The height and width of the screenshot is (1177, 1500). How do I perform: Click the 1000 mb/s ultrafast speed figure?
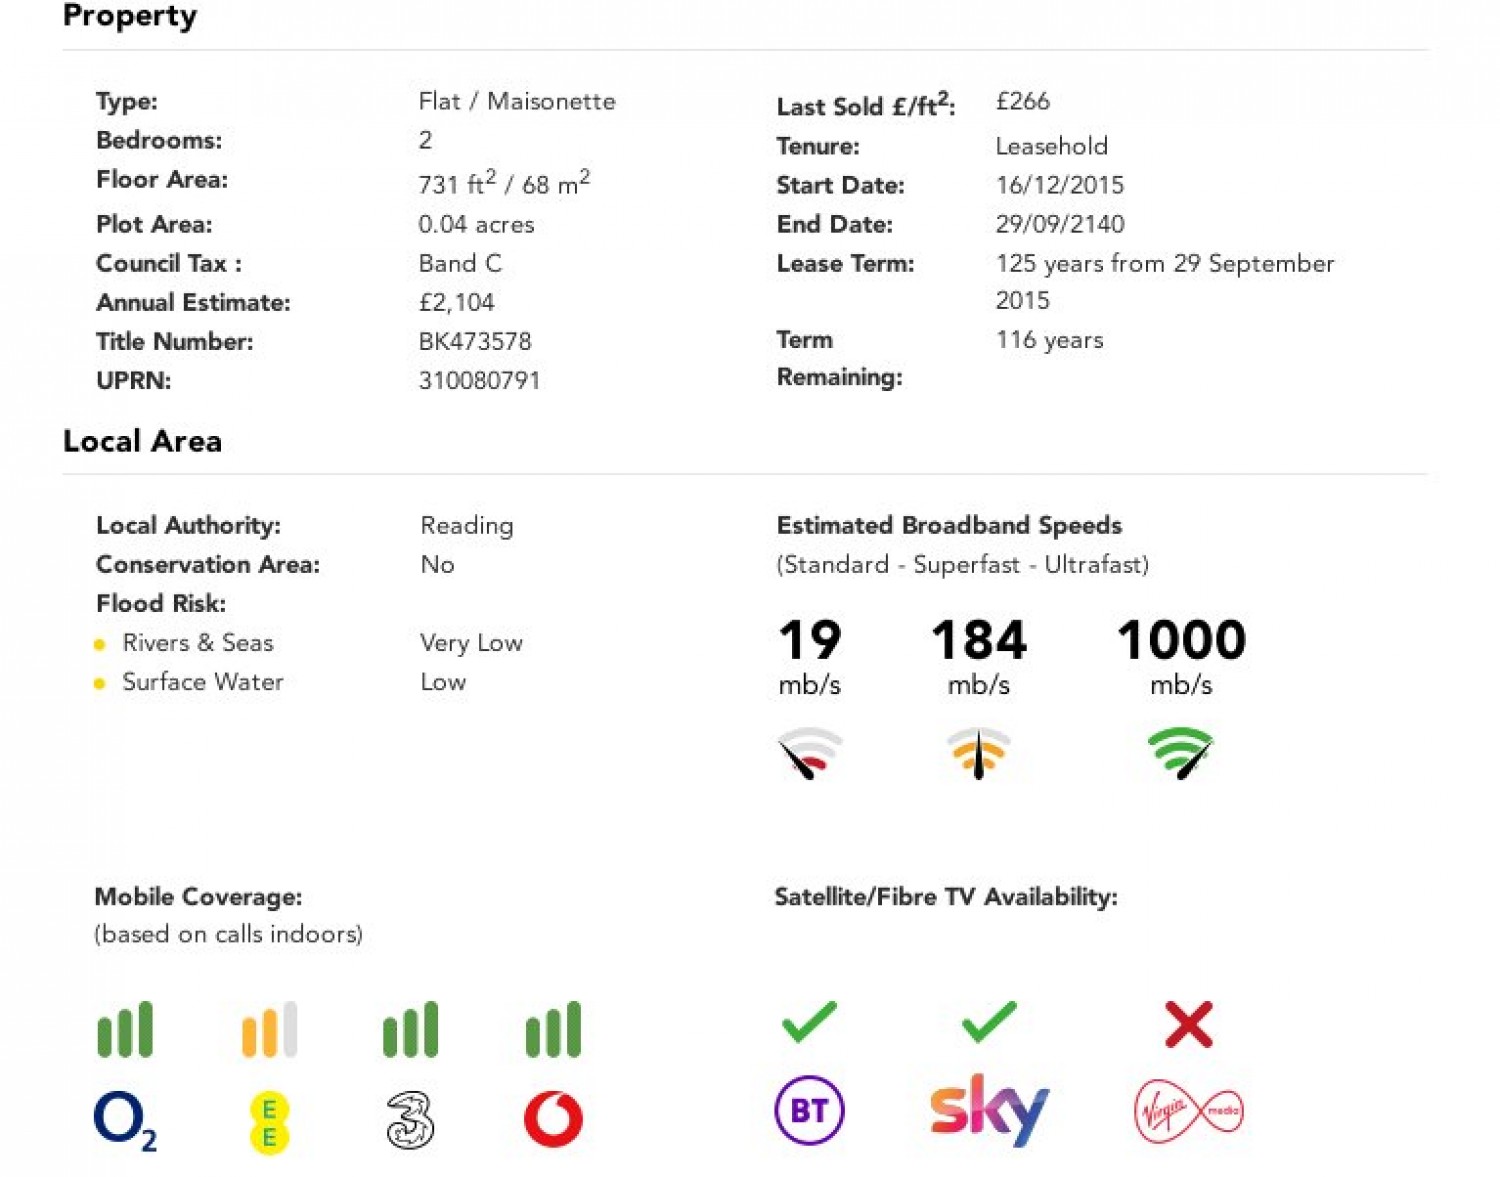[x=1181, y=657]
